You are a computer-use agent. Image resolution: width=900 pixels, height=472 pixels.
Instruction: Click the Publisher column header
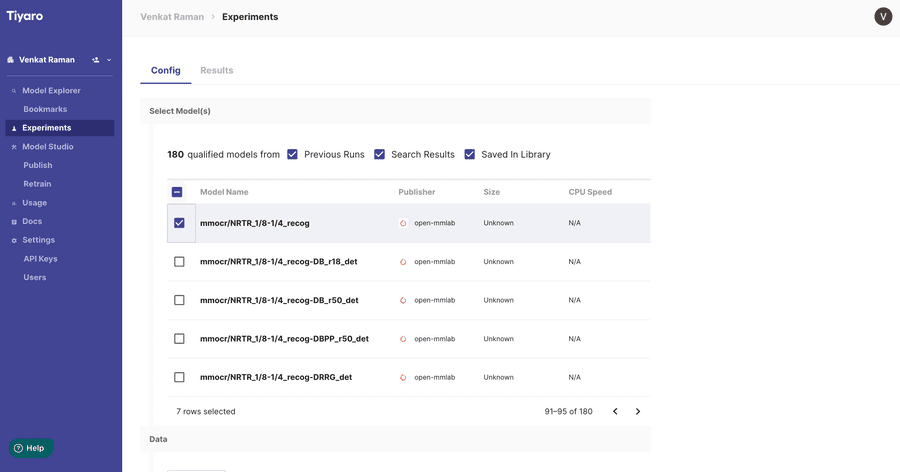pos(417,192)
